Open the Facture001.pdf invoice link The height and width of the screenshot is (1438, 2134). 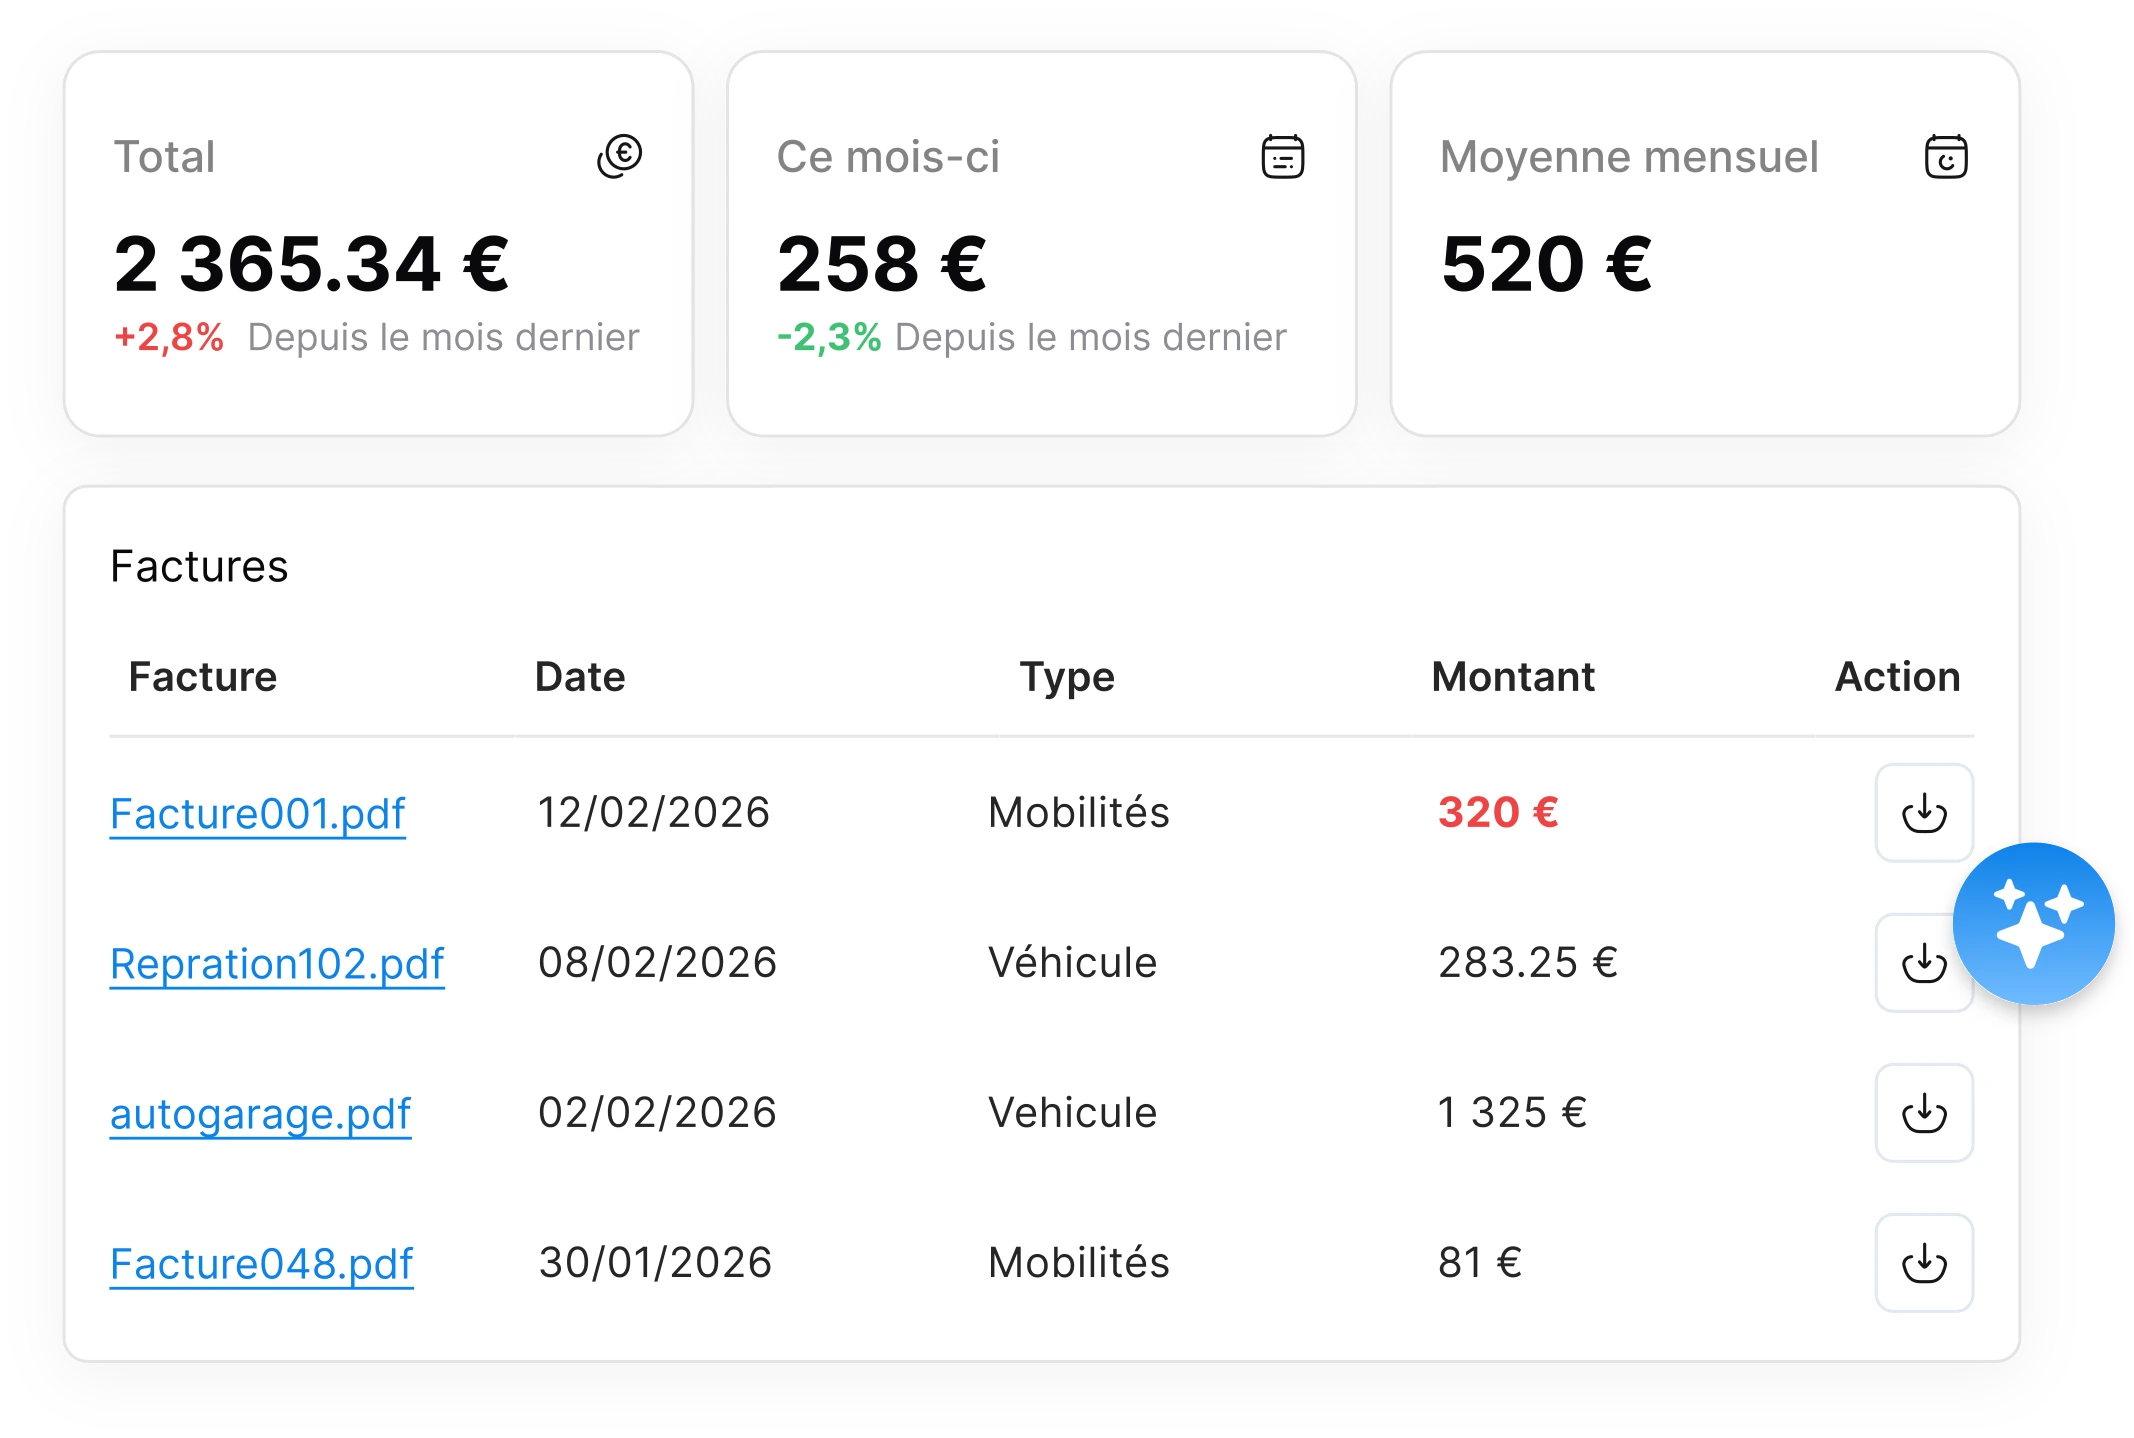pos(258,813)
